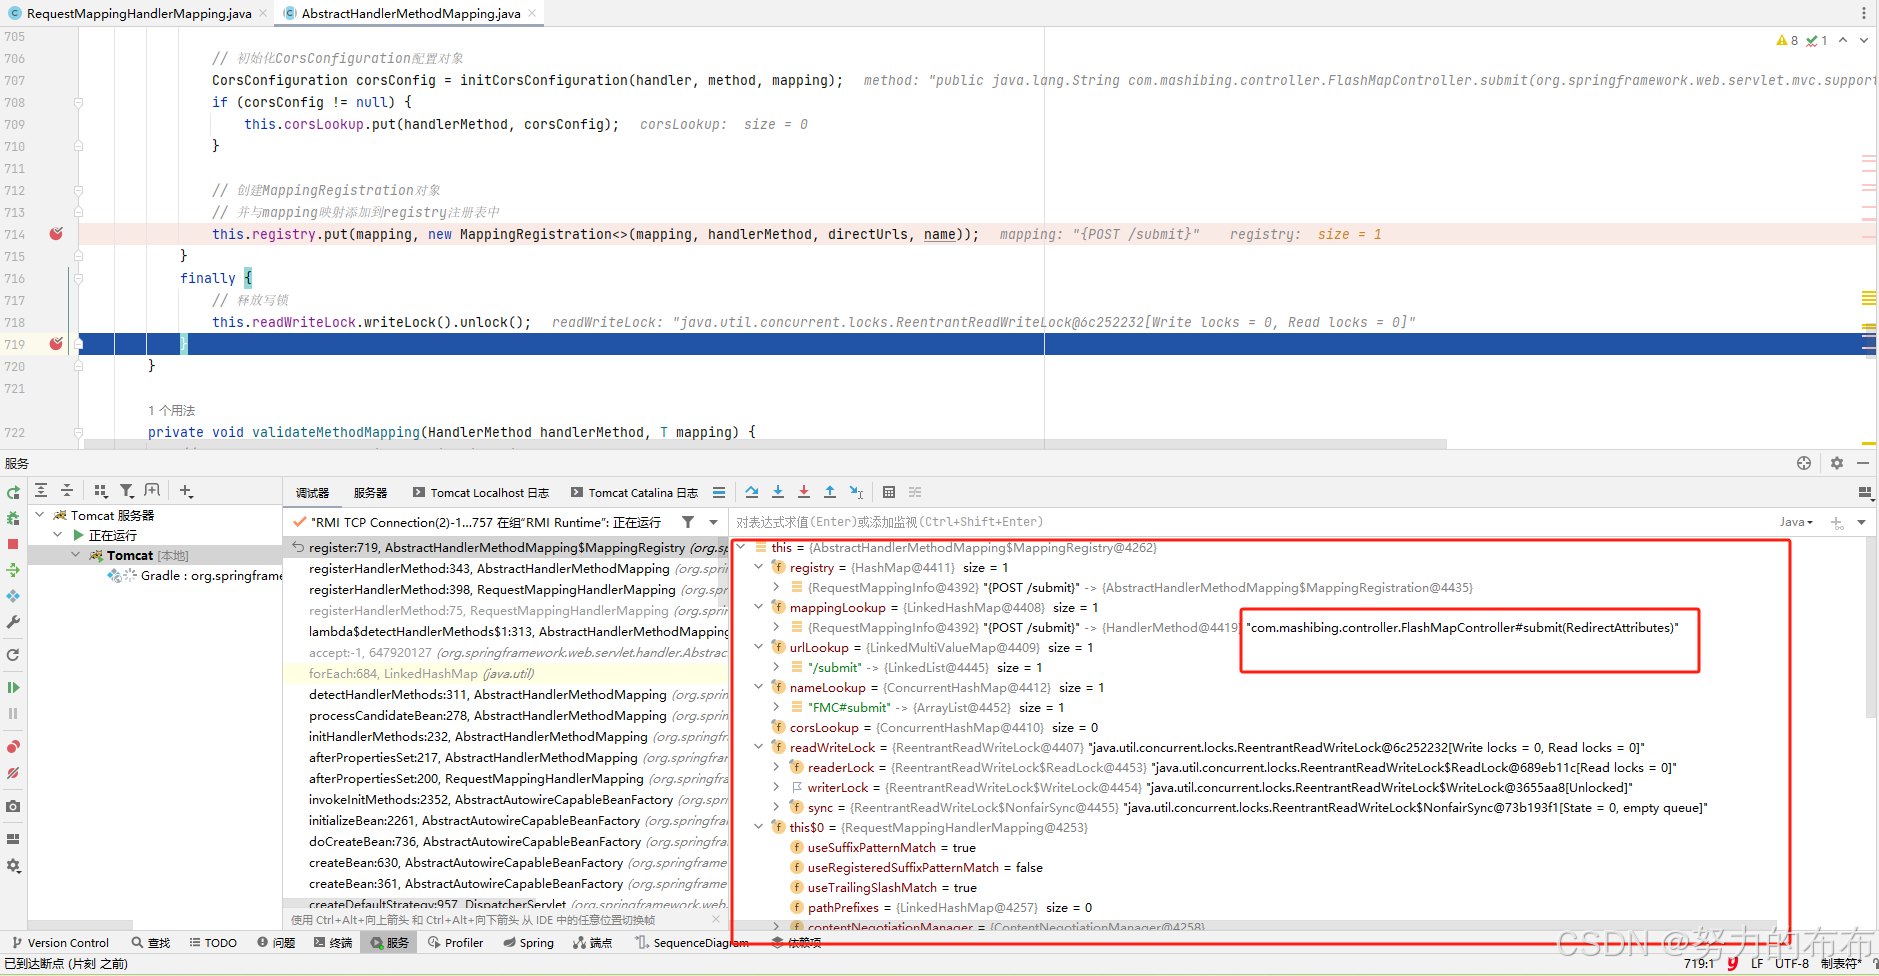Click the green deploy arrow icon
This screenshot has height=976, width=1879.
coord(13,570)
